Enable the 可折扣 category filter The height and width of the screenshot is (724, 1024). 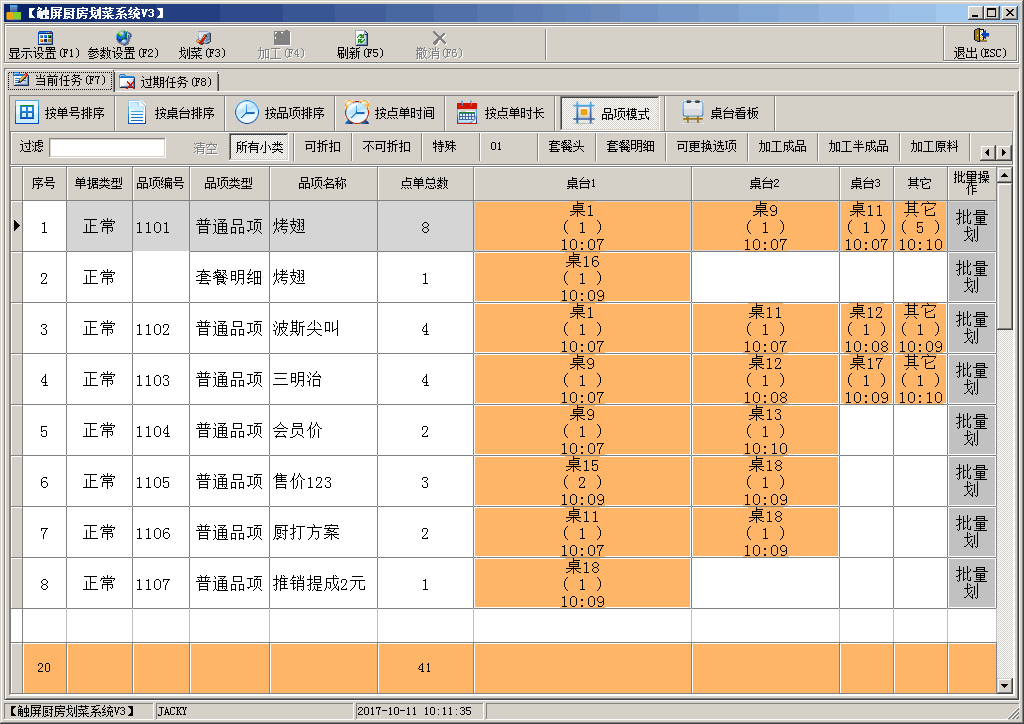point(322,147)
